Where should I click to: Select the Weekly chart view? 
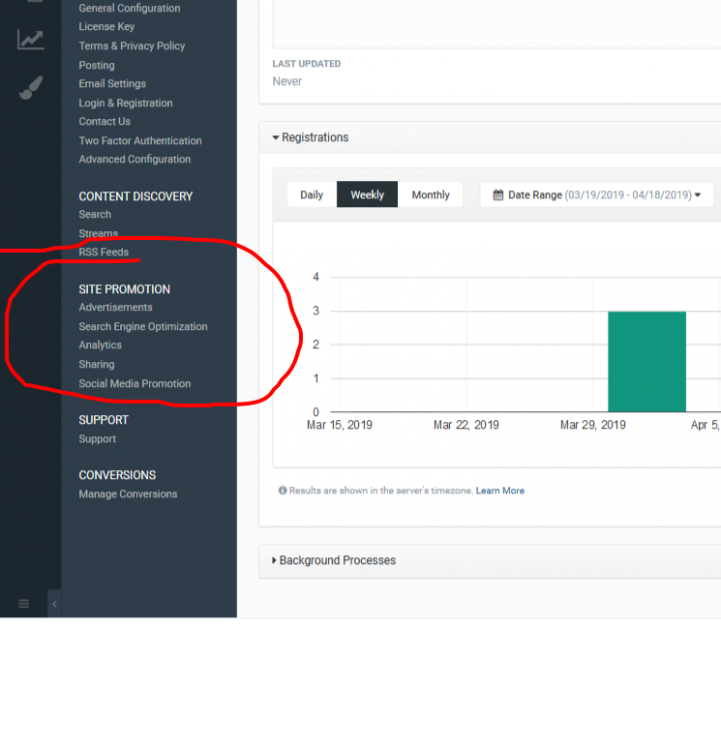click(367, 195)
